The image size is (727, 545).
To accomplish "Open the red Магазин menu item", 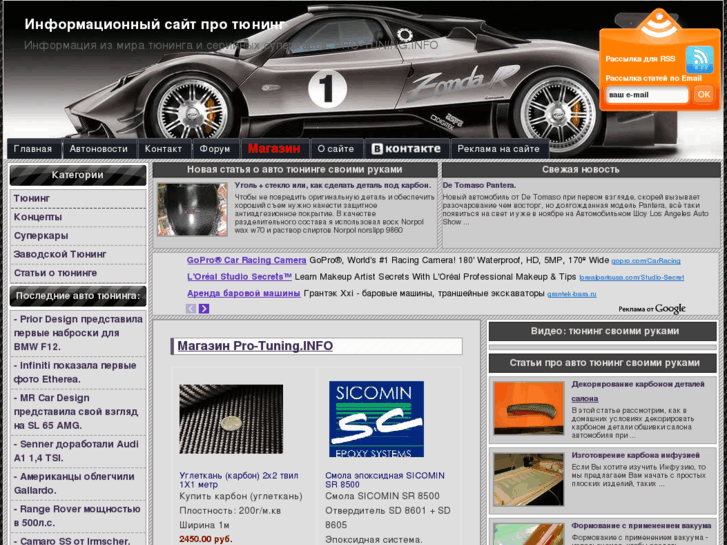I will [273, 149].
